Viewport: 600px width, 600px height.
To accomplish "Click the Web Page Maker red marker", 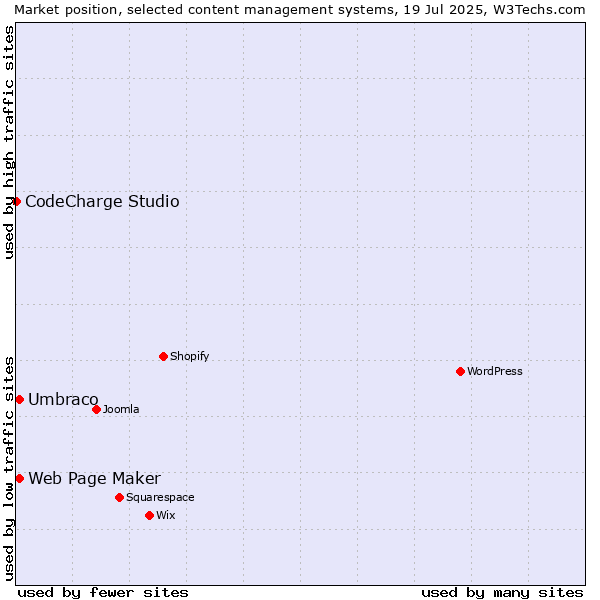I will (20, 479).
